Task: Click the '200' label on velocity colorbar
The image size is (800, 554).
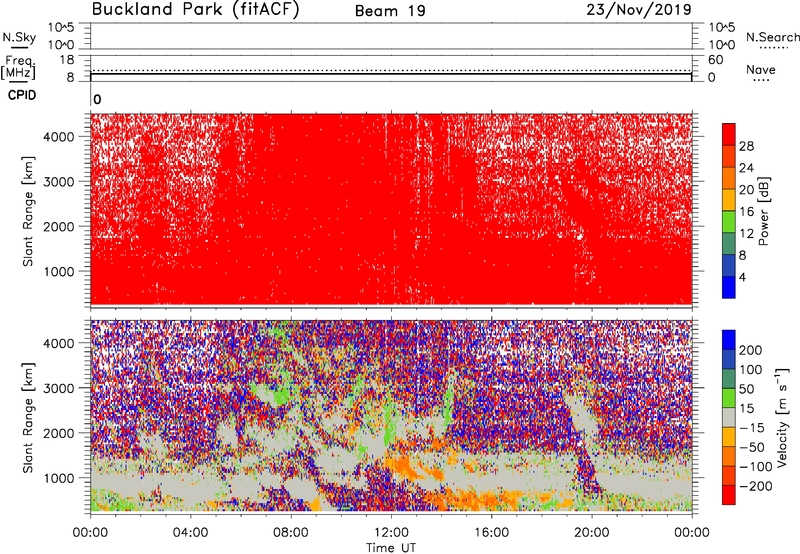Action: click(x=751, y=350)
